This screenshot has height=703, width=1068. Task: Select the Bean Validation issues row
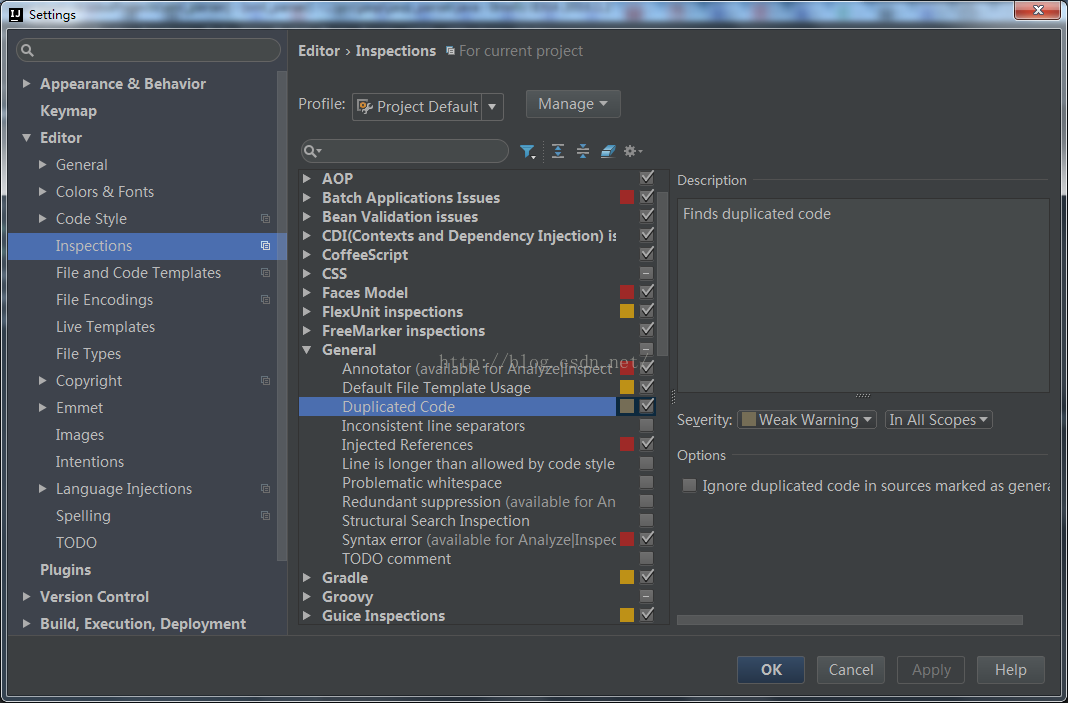tap(478, 217)
